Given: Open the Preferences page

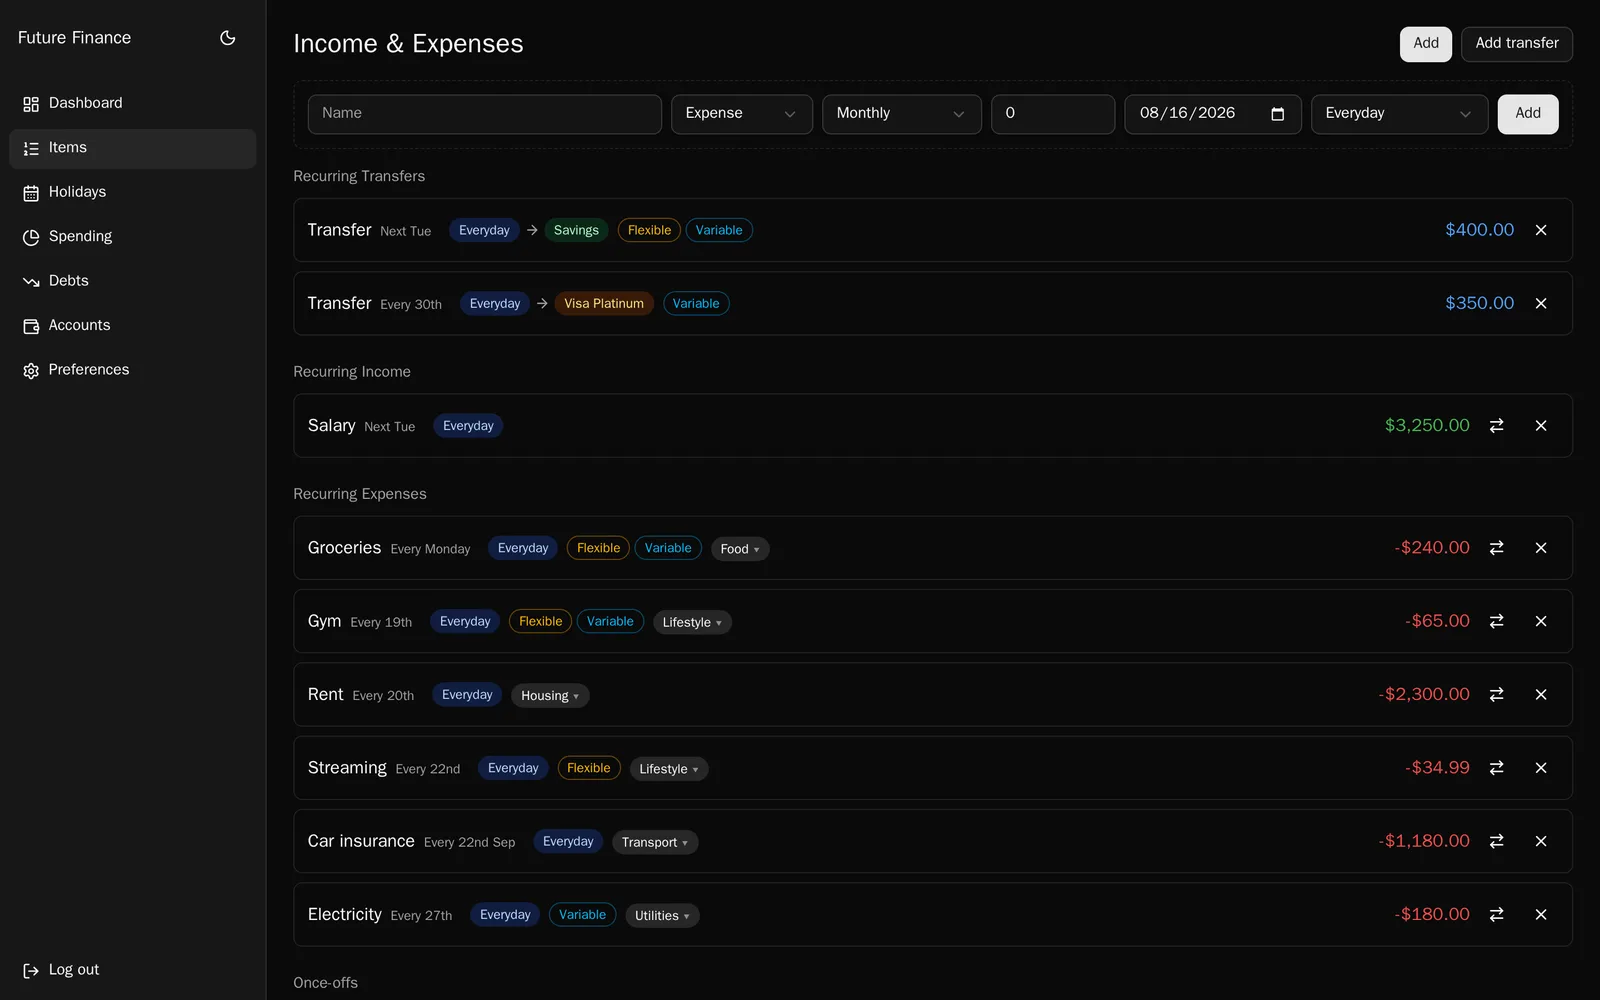Looking at the screenshot, I should tap(132, 370).
